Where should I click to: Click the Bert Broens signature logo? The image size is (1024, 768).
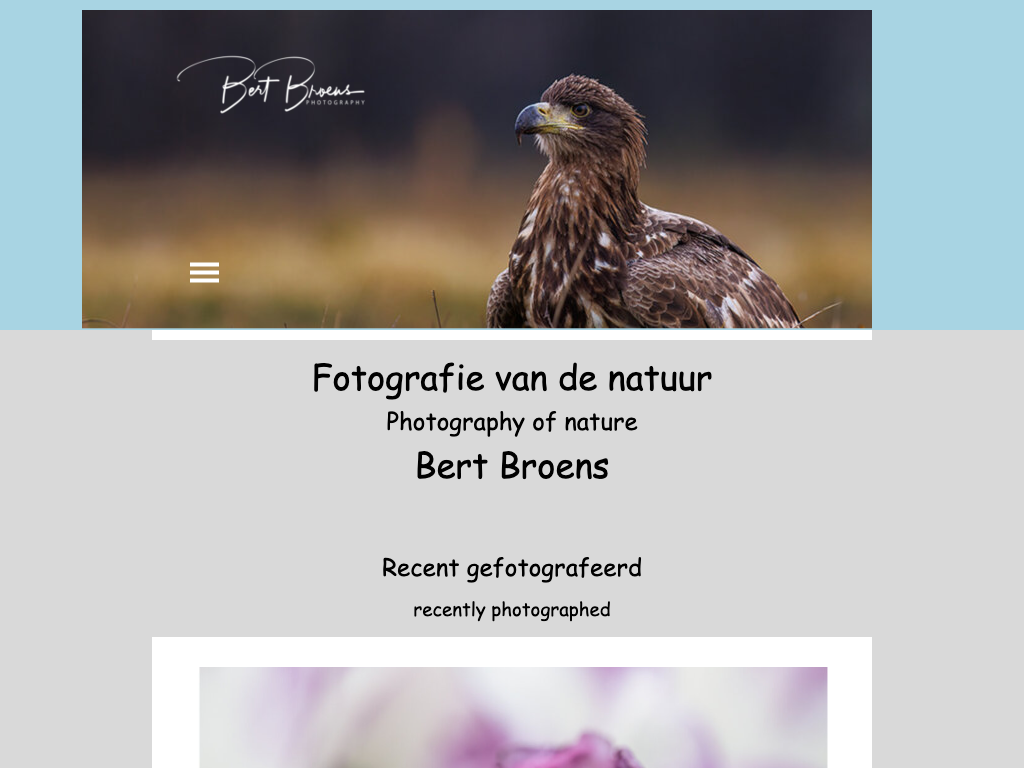(270, 85)
